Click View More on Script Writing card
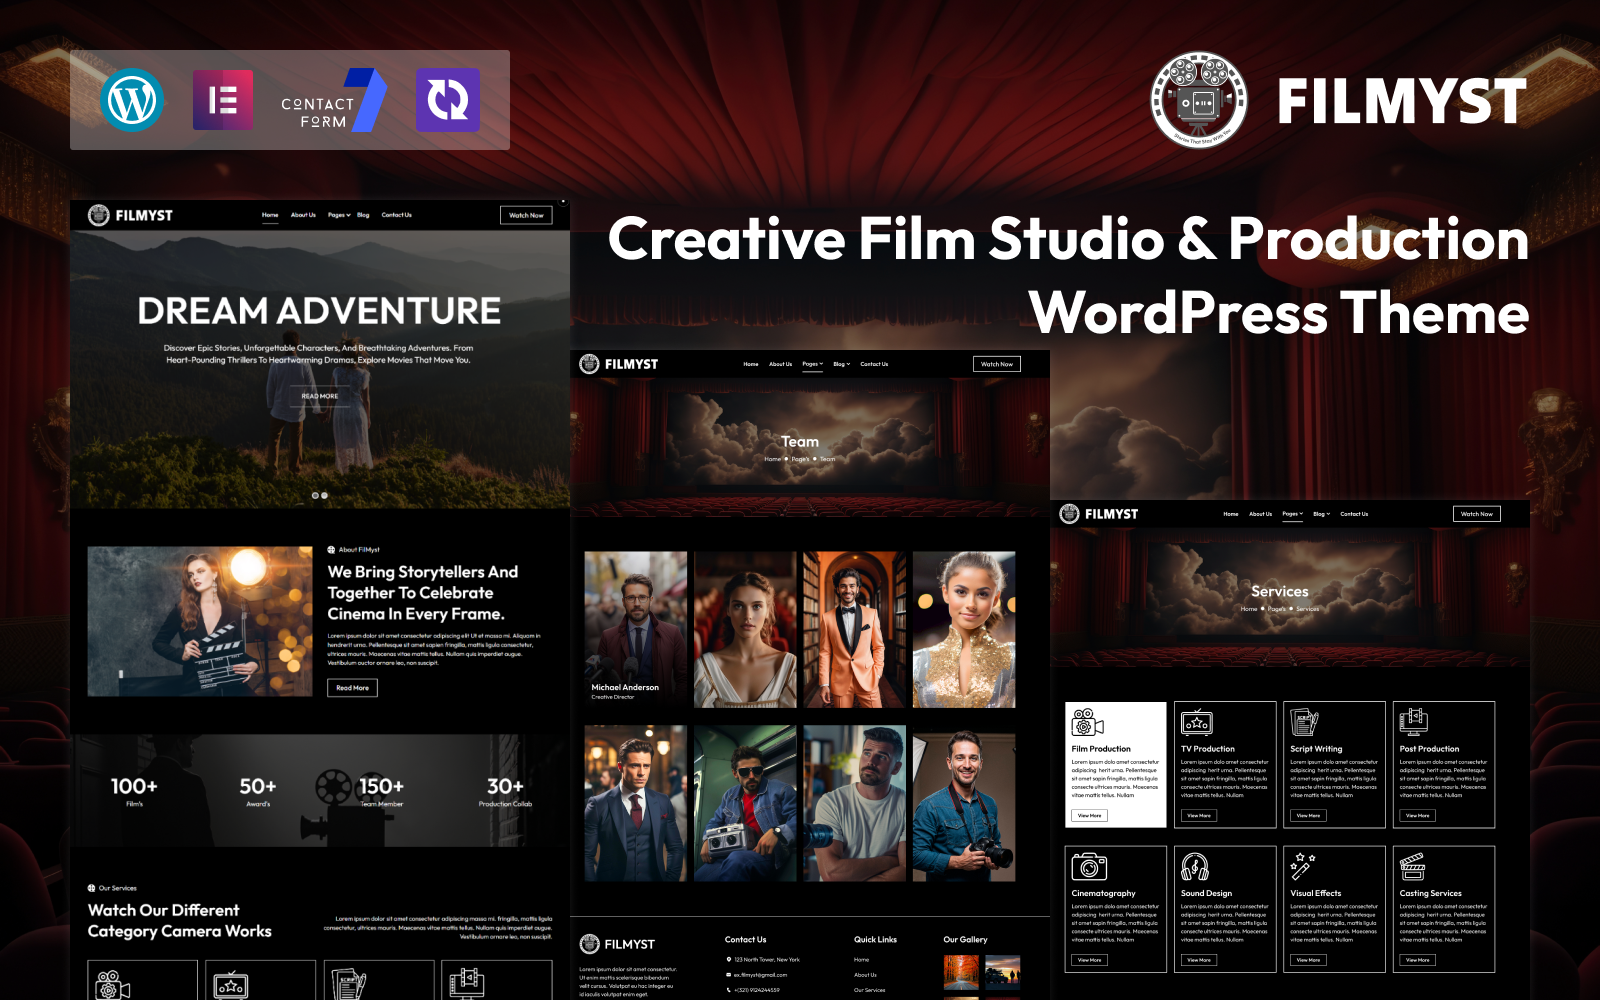Screen dimensions: 1600x1000 (1308, 816)
